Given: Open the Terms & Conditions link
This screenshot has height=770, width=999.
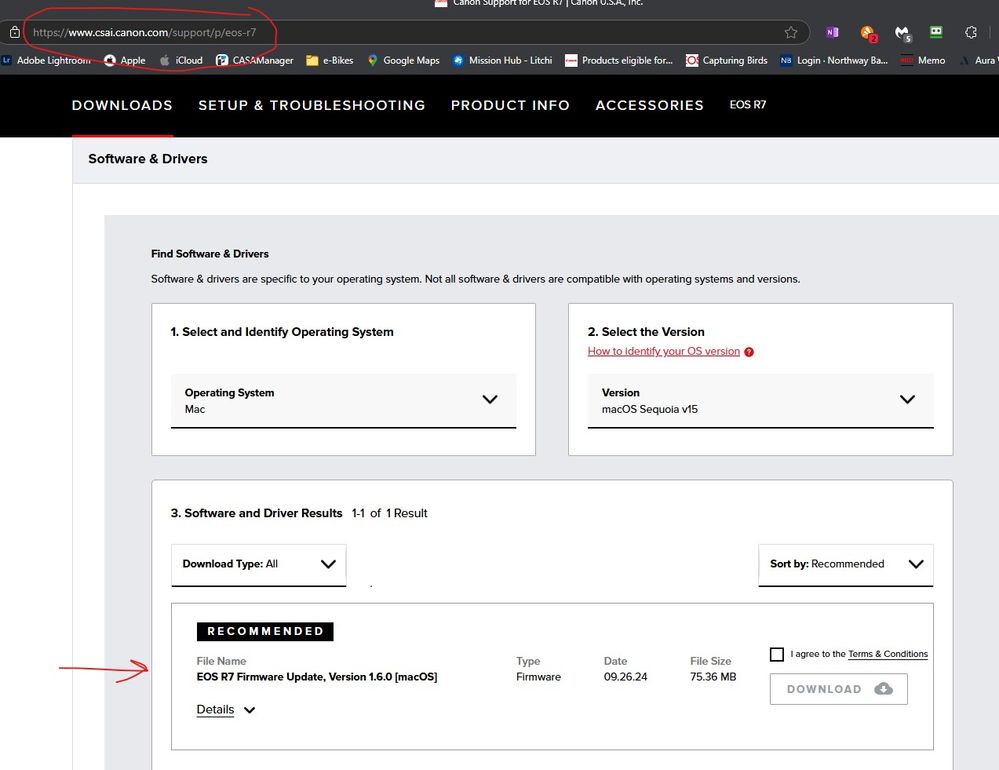Looking at the screenshot, I should click(x=888, y=654).
